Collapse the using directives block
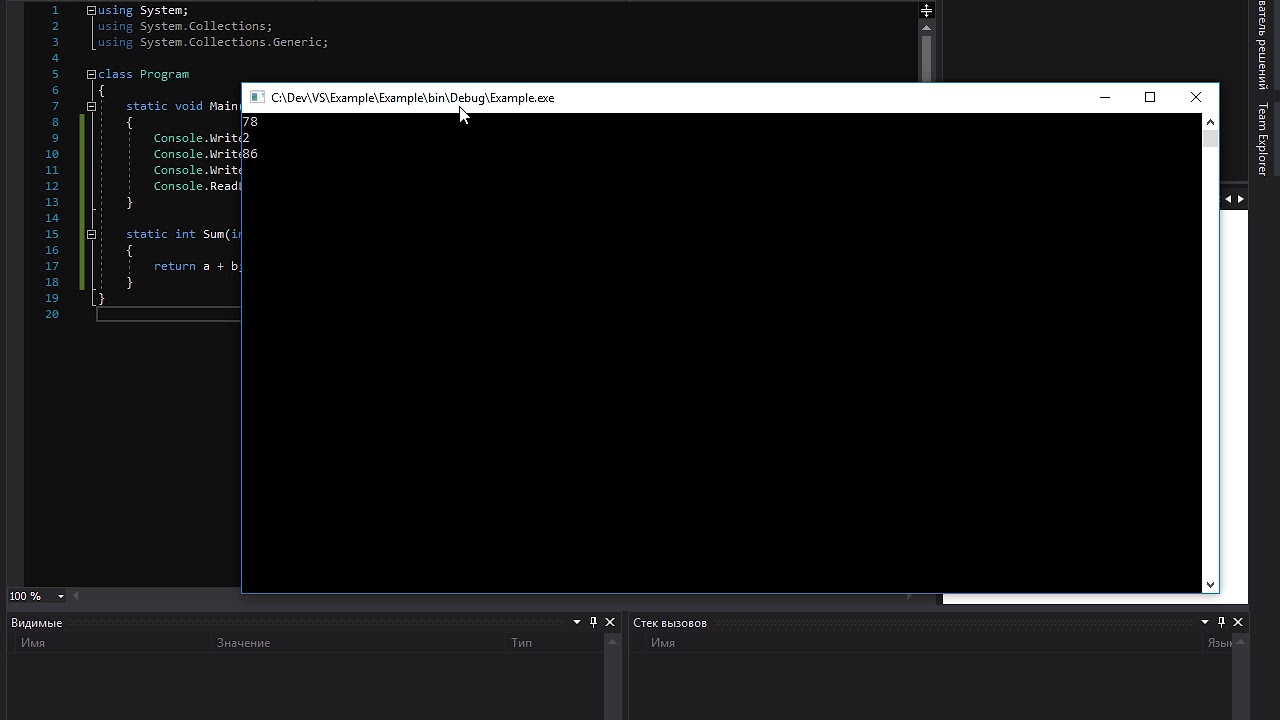Screen dimensions: 1280x720 [91, 10]
